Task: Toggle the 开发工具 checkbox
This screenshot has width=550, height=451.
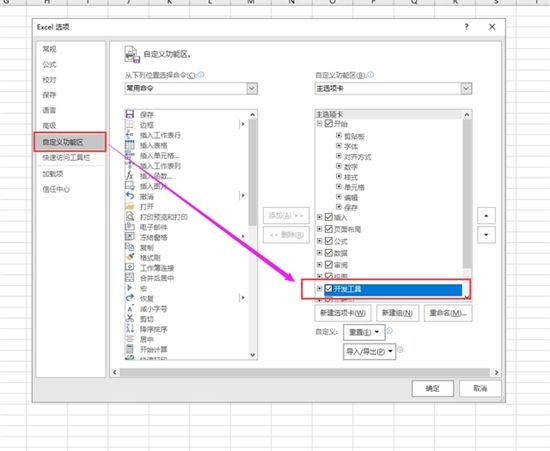Action: 329,289
